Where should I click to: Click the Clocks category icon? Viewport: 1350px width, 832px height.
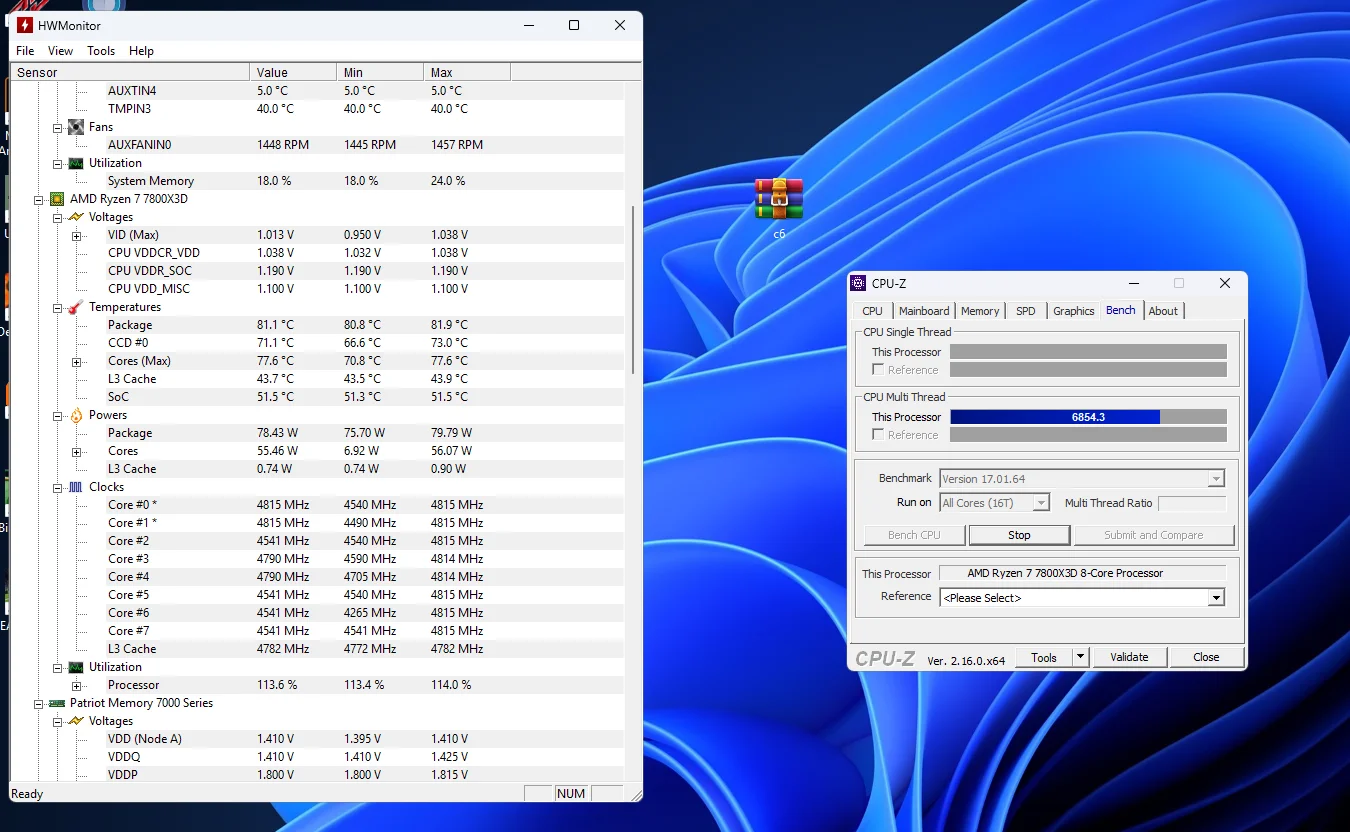click(76, 487)
